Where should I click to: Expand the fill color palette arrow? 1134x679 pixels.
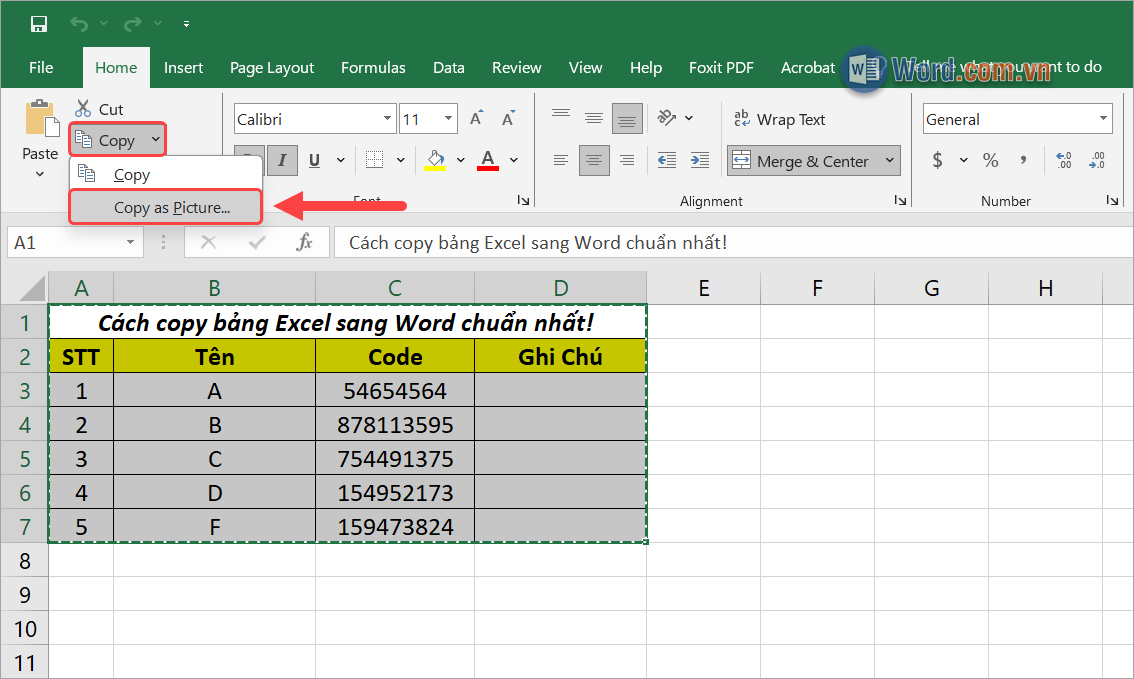[461, 160]
